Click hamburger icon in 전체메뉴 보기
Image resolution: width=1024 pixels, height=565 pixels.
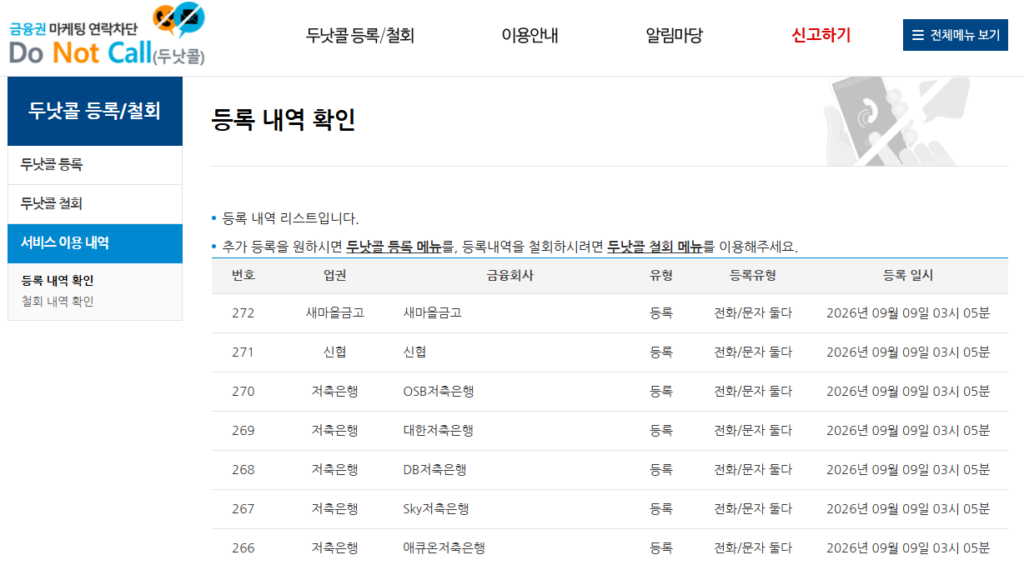click(x=918, y=35)
